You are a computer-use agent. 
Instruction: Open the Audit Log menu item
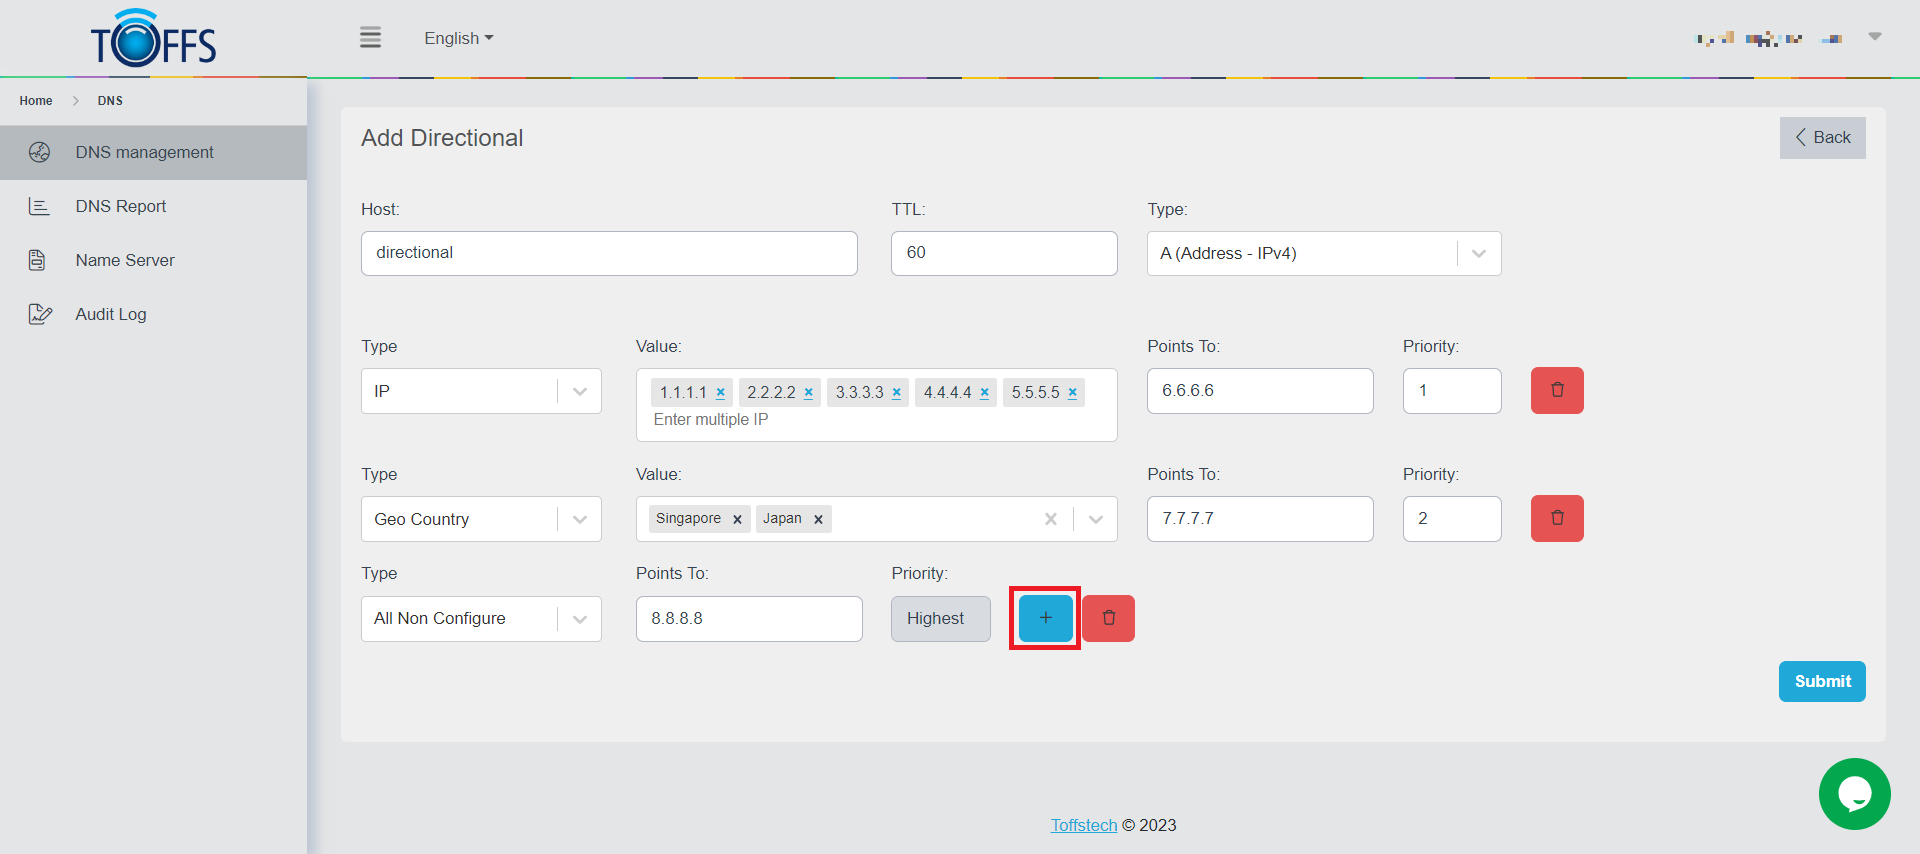click(111, 314)
